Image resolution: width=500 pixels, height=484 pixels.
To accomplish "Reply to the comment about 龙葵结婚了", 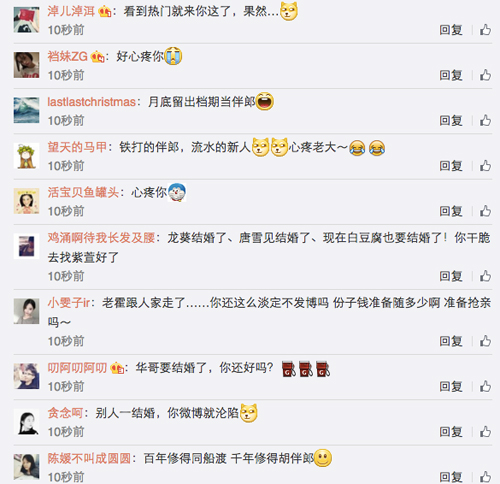I will click(451, 276).
